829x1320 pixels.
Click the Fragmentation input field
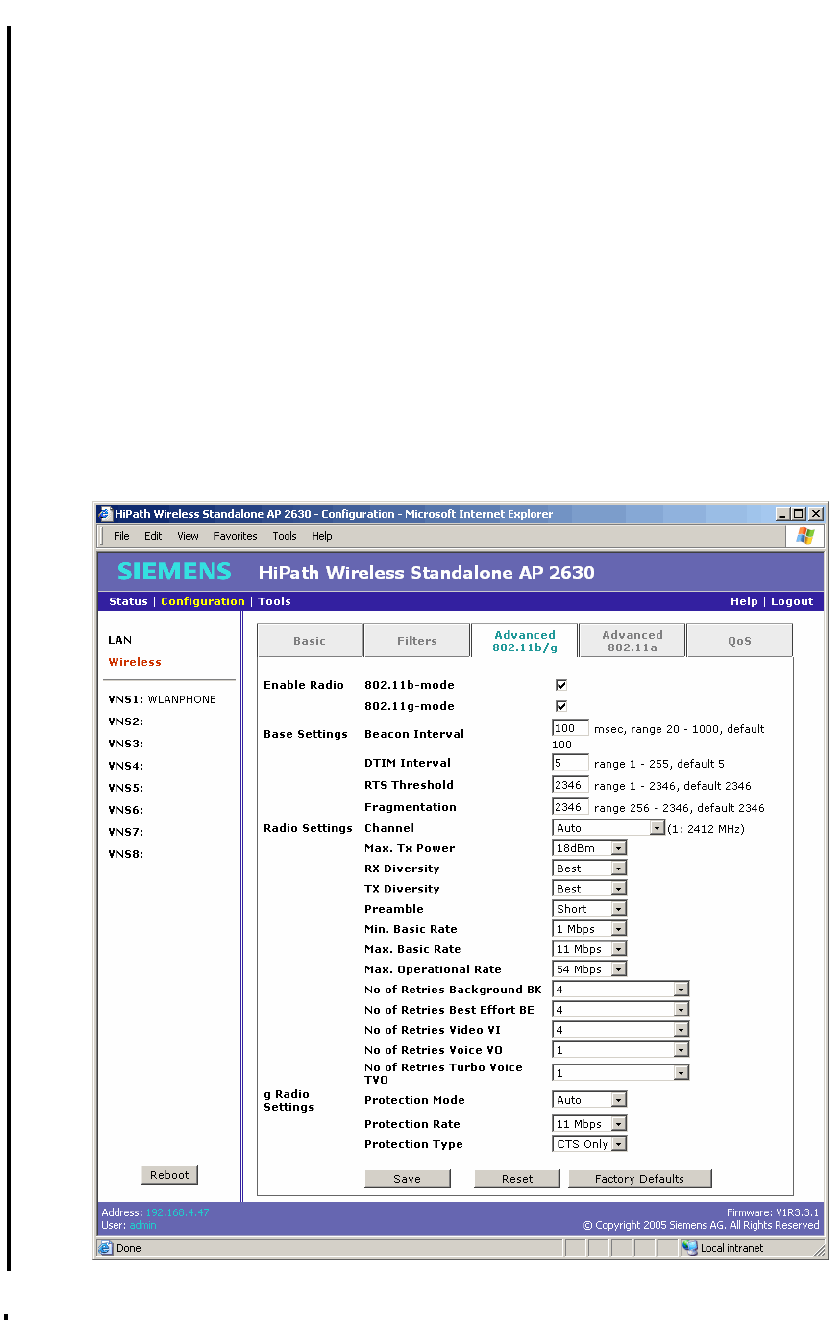pyautogui.click(x=571, y=807)
